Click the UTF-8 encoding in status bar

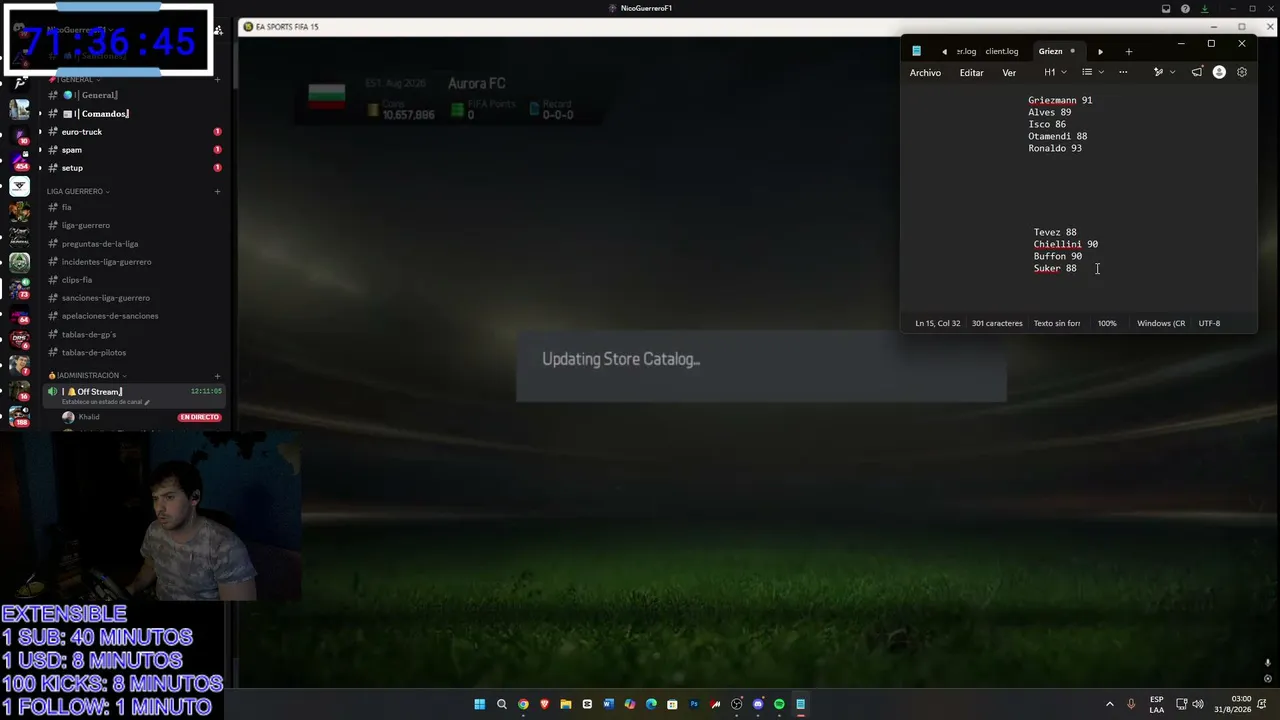[x=1209, y=323]
